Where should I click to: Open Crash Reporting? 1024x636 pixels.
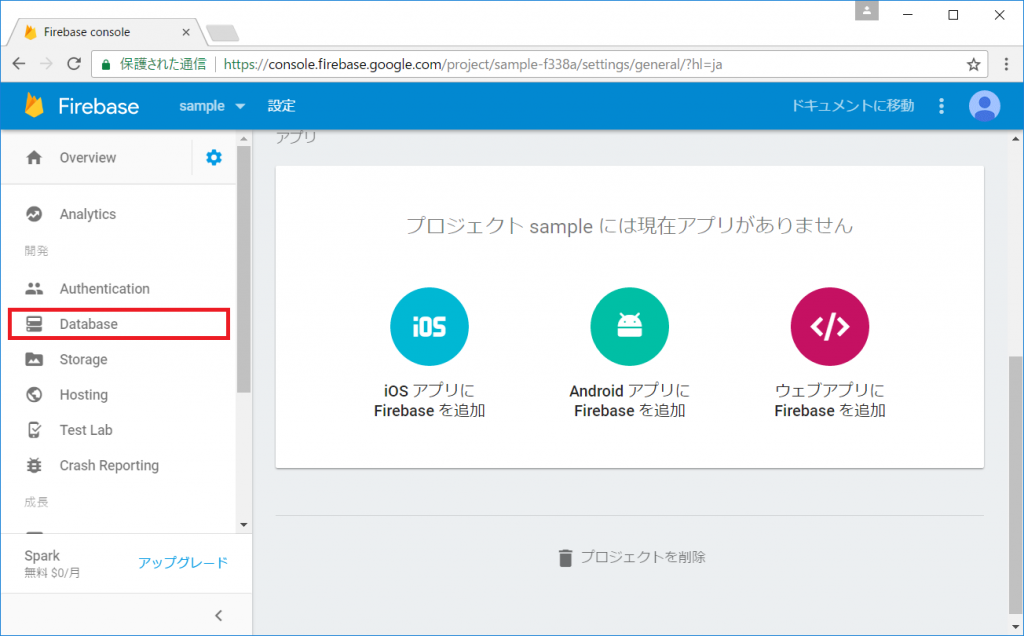click(110, 465)
